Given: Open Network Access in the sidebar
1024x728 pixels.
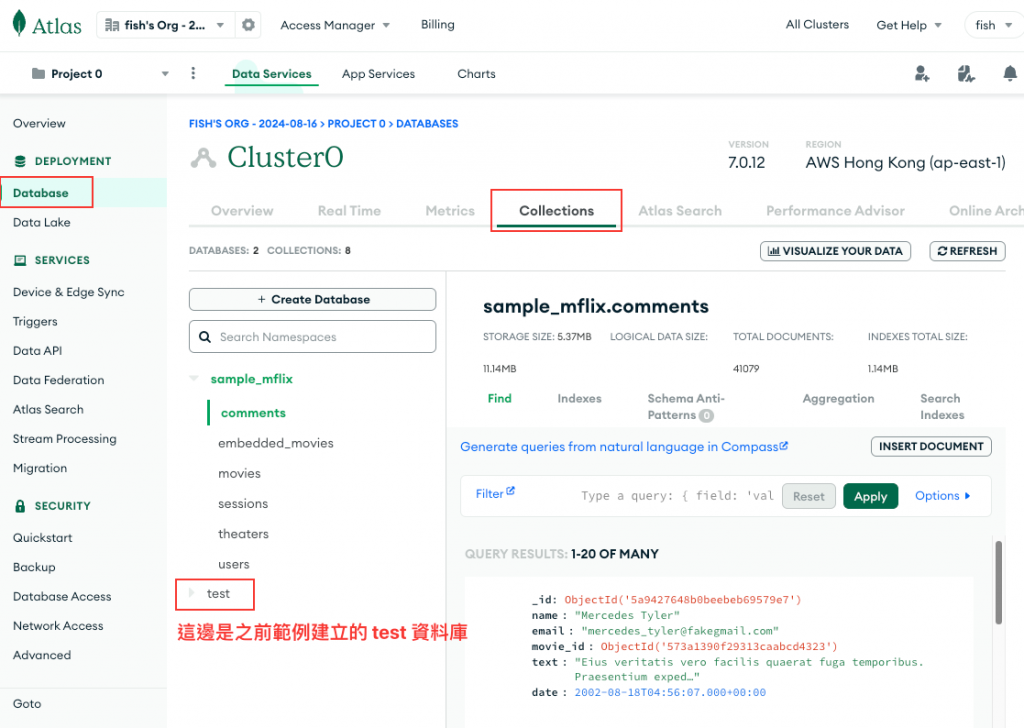Looking at the screenshot, I should 58,625.
